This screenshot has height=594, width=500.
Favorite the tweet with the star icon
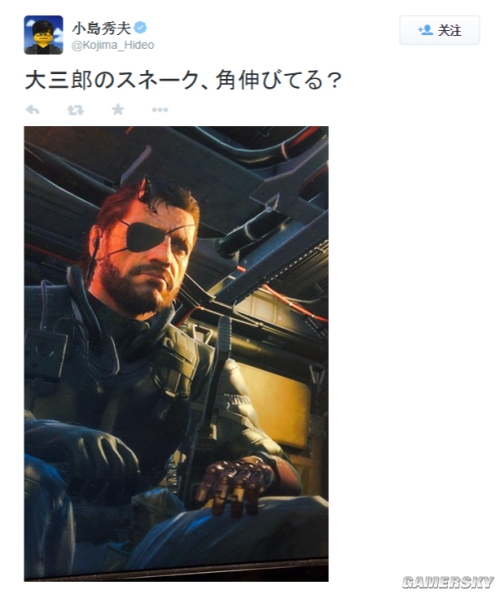(118, 109)
